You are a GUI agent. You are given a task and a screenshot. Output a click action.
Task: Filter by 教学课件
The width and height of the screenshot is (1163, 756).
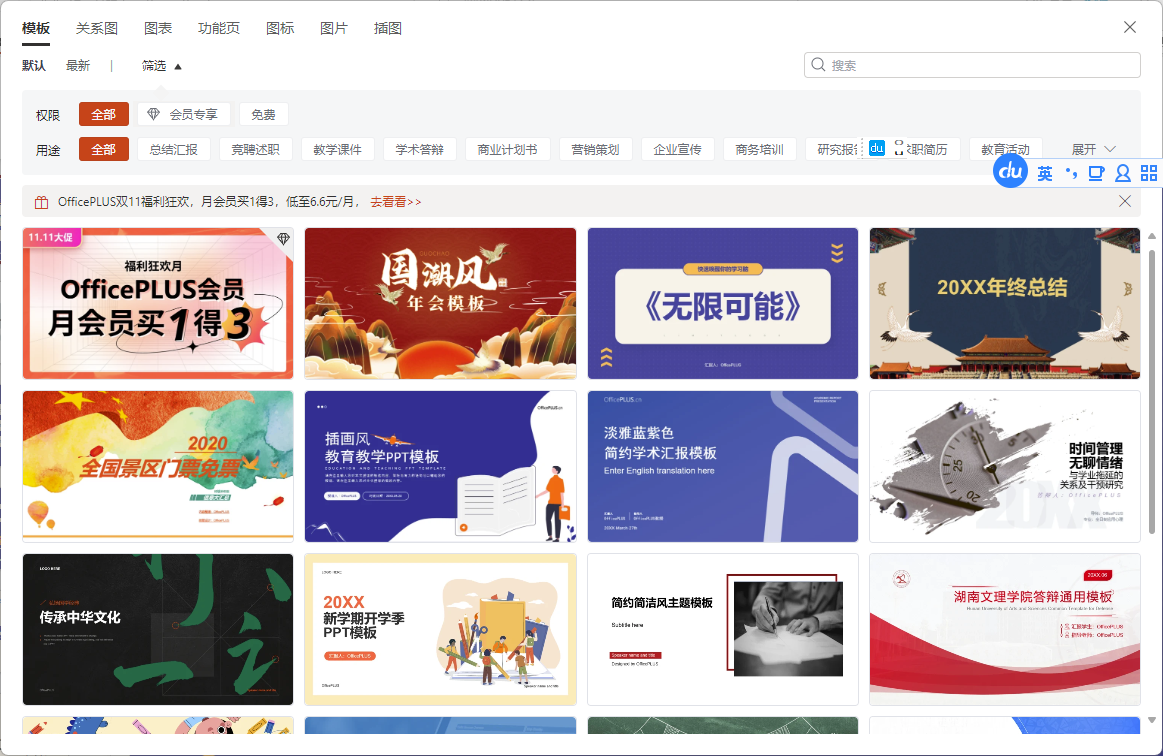pos(337,149)
